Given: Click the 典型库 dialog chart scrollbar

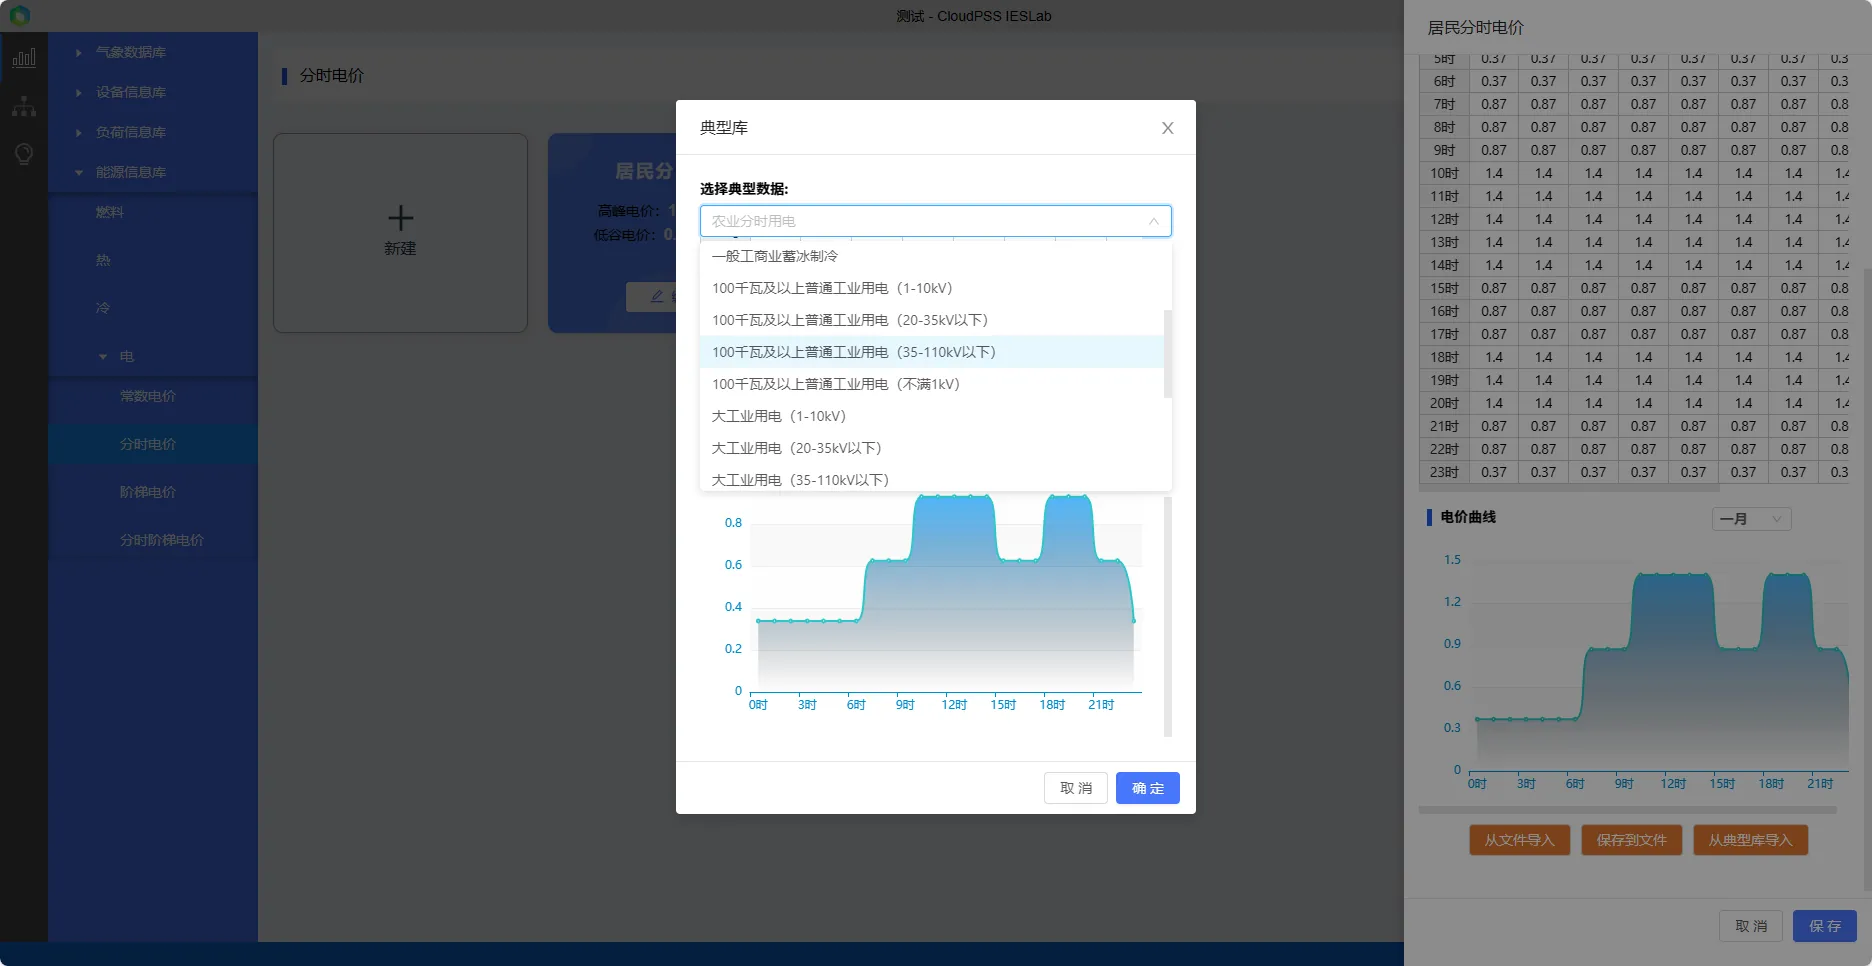Looking at the screenshot, I should pyautogui.click(x=1168, y=616).
